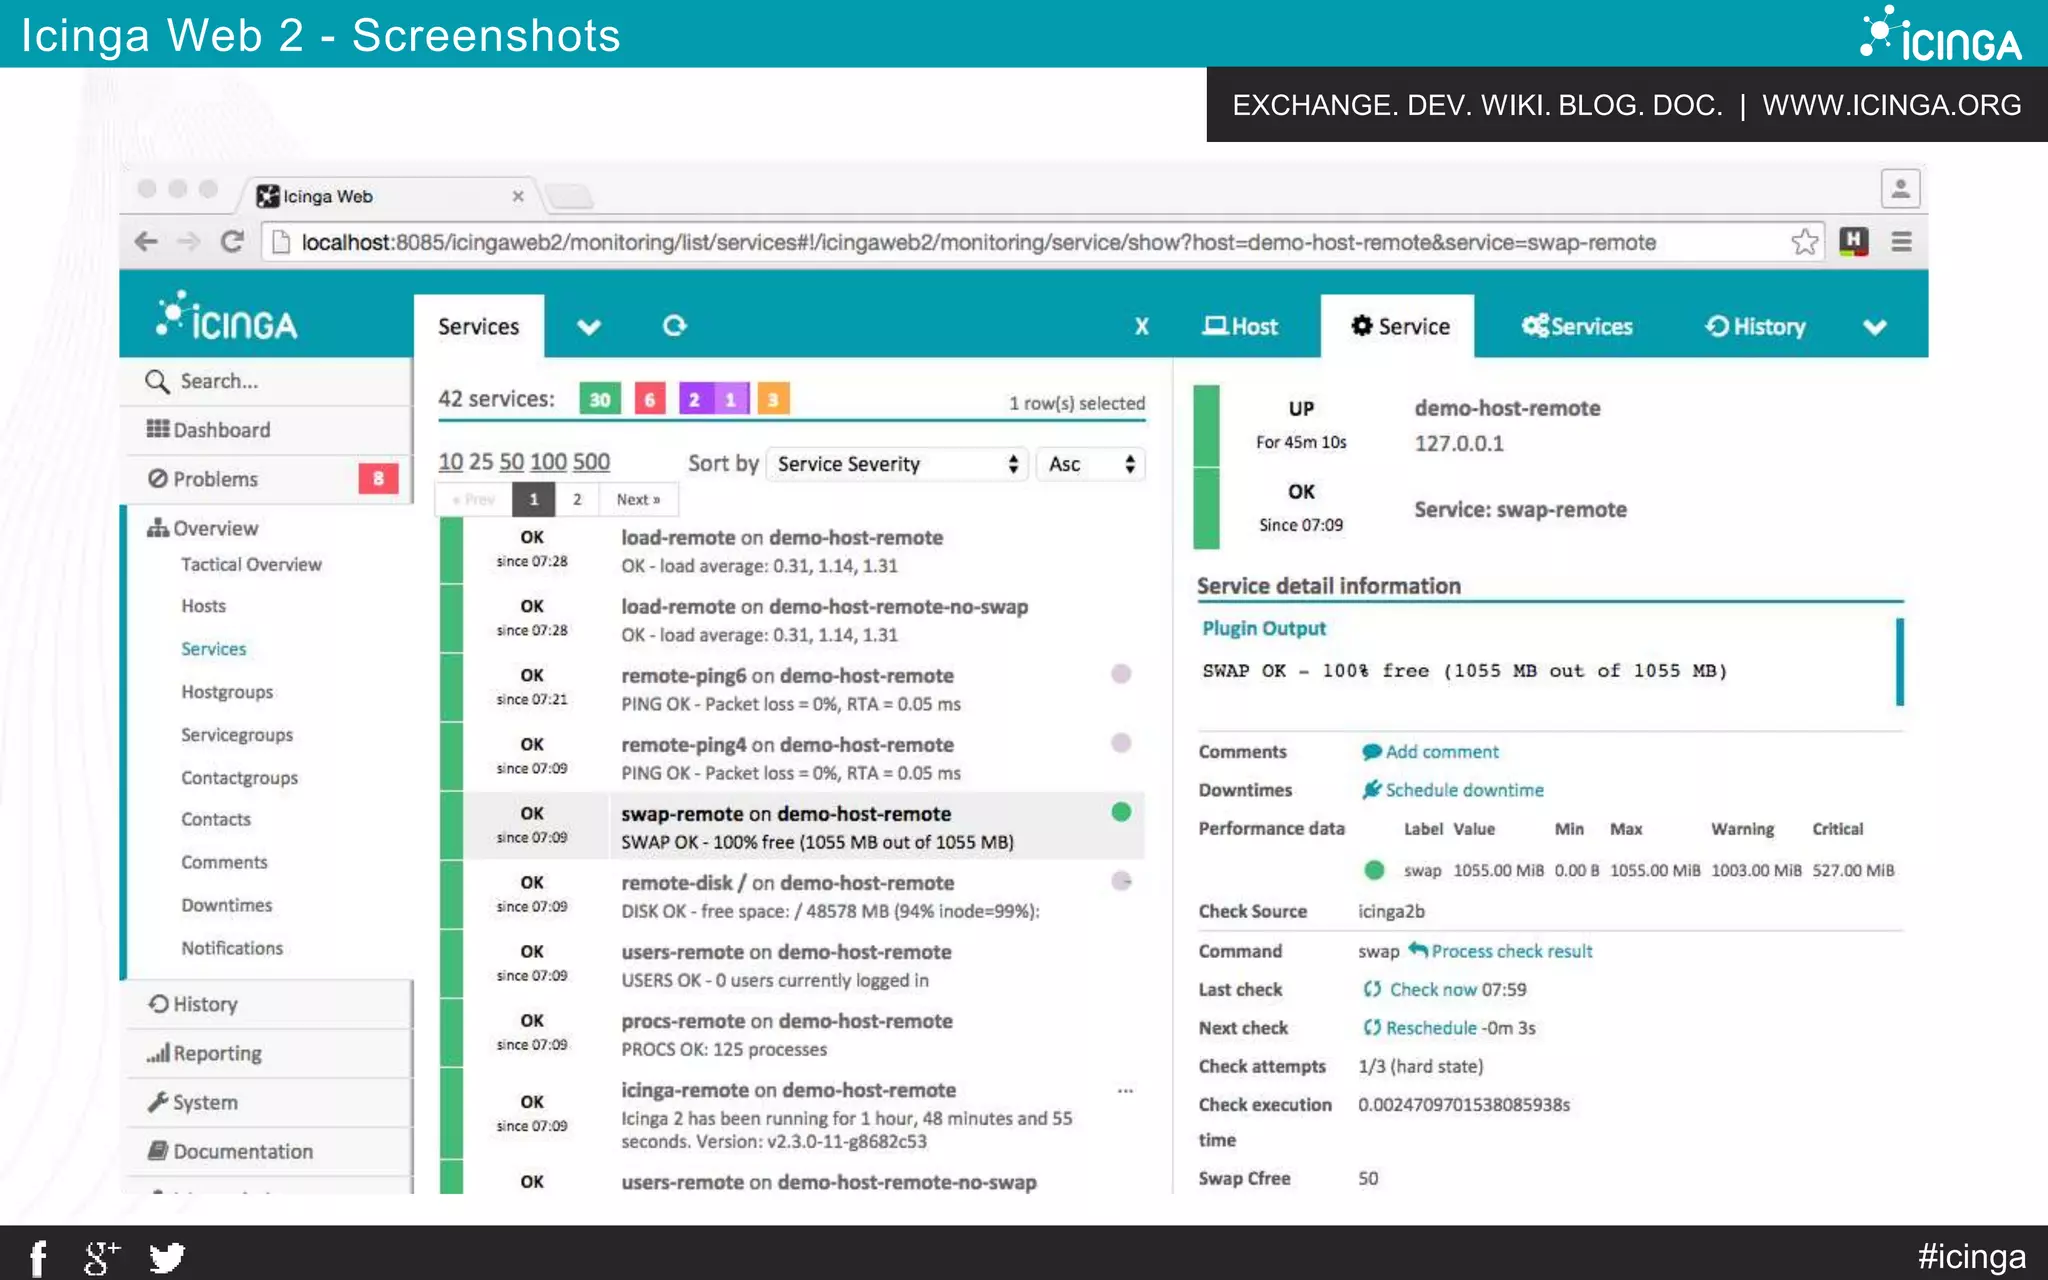Click the Add comment link
The width and height of the screenshot is (2048, 1280).
(x=1442, y=752)
